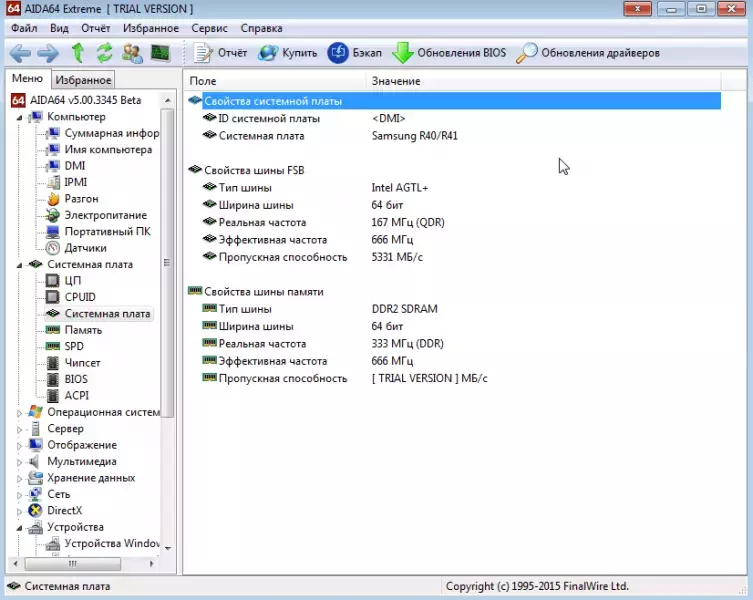The image size is (753, 600).
Task: Select Суммарная информация in the tree
Action: (103, 133)
